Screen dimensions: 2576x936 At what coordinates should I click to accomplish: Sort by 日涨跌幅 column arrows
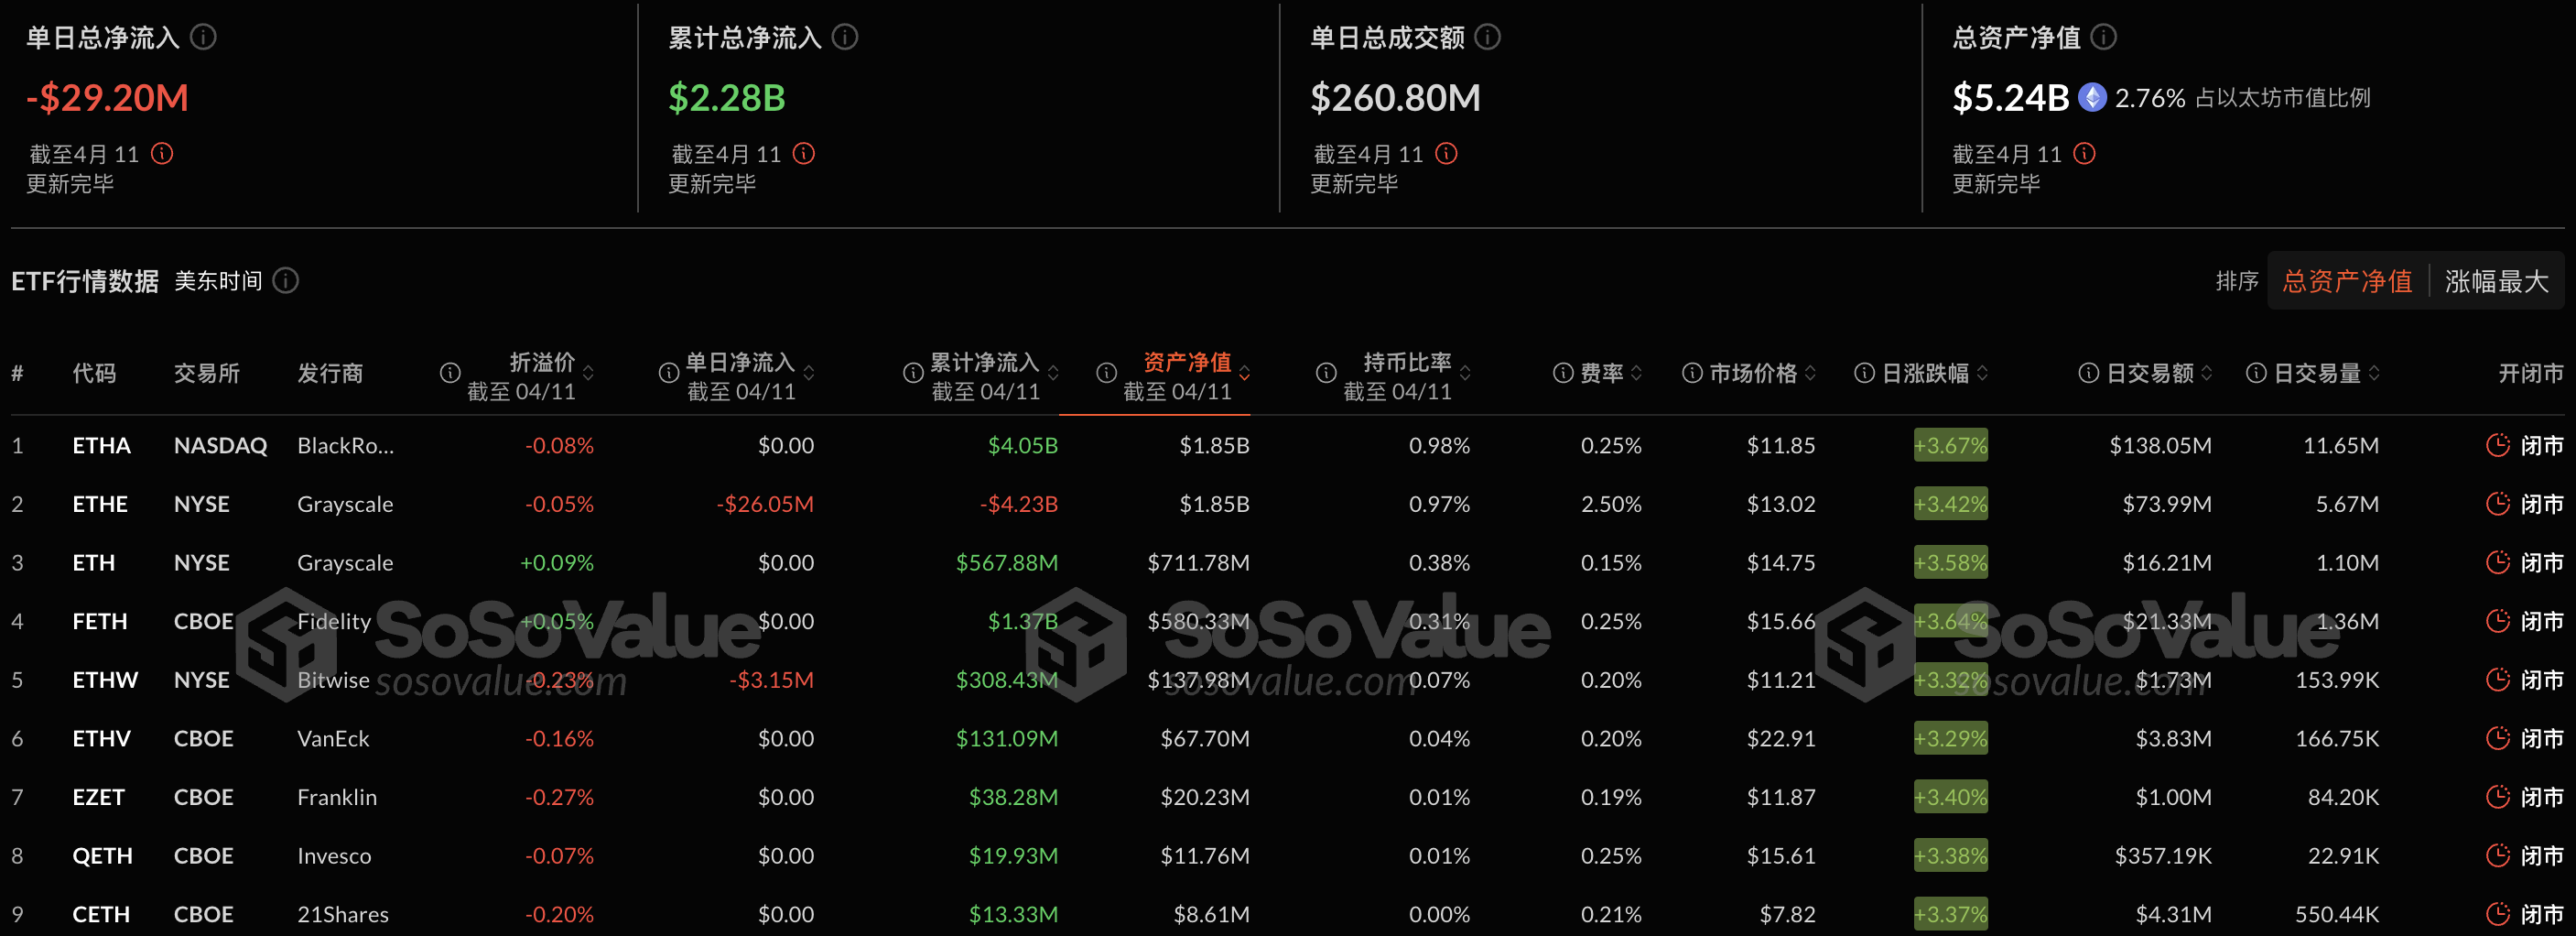(x=1982, y=373)
